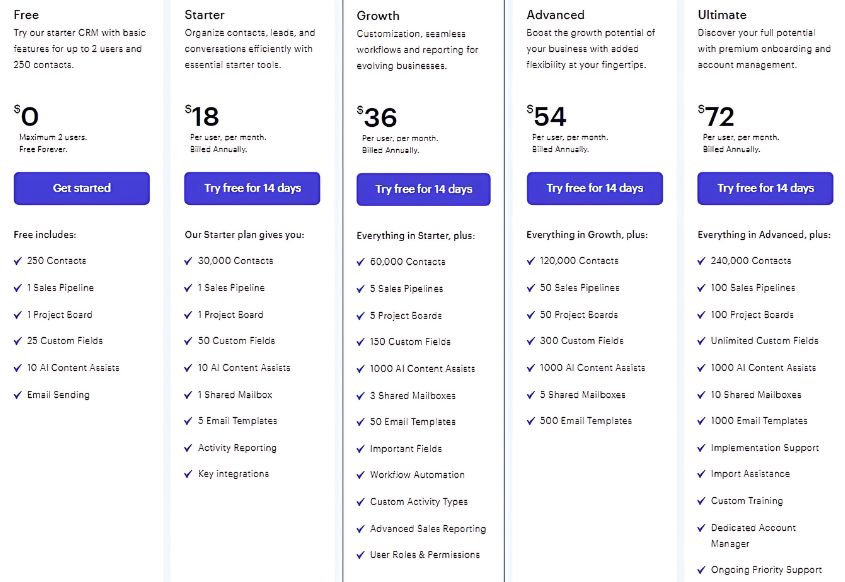Click the checkmark beside Custom Training
The height and width of the screenshot is (582, 845).
click(702, 501)
